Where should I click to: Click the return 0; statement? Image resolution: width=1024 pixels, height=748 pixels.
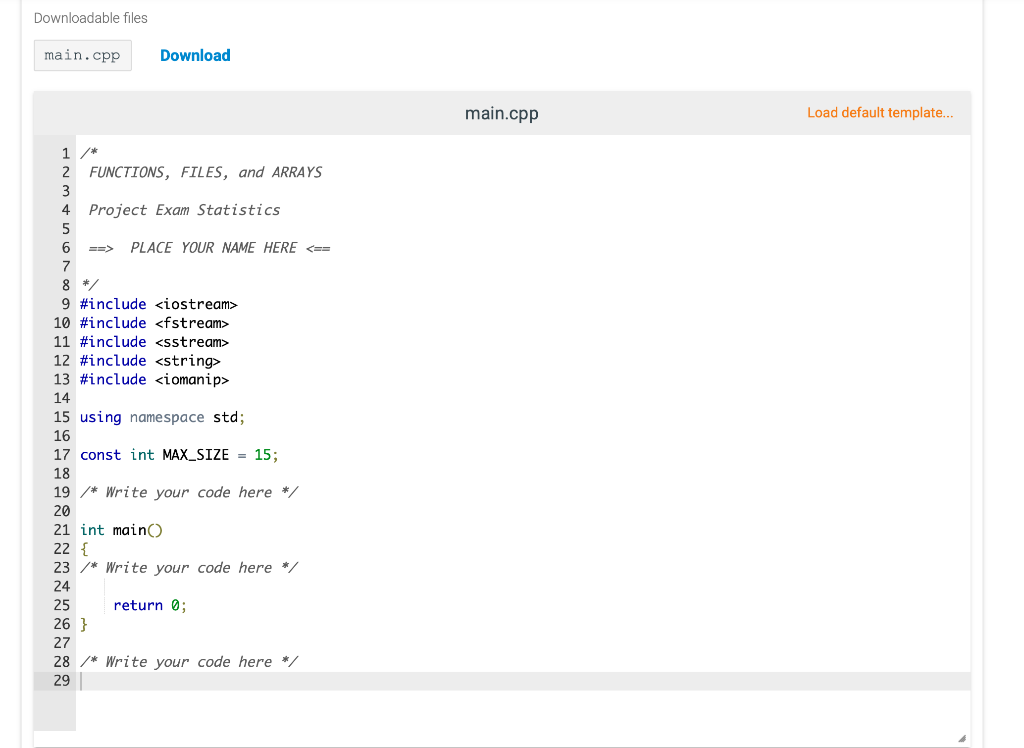click(x=150, y=605)
